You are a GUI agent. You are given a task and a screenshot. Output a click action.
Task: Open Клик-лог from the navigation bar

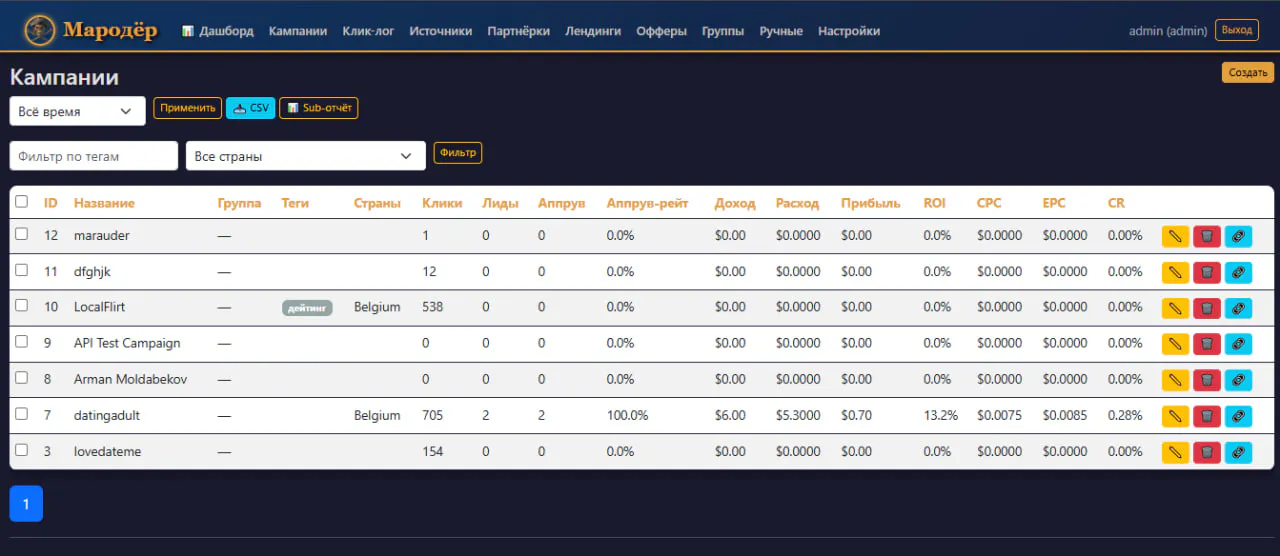368,31
